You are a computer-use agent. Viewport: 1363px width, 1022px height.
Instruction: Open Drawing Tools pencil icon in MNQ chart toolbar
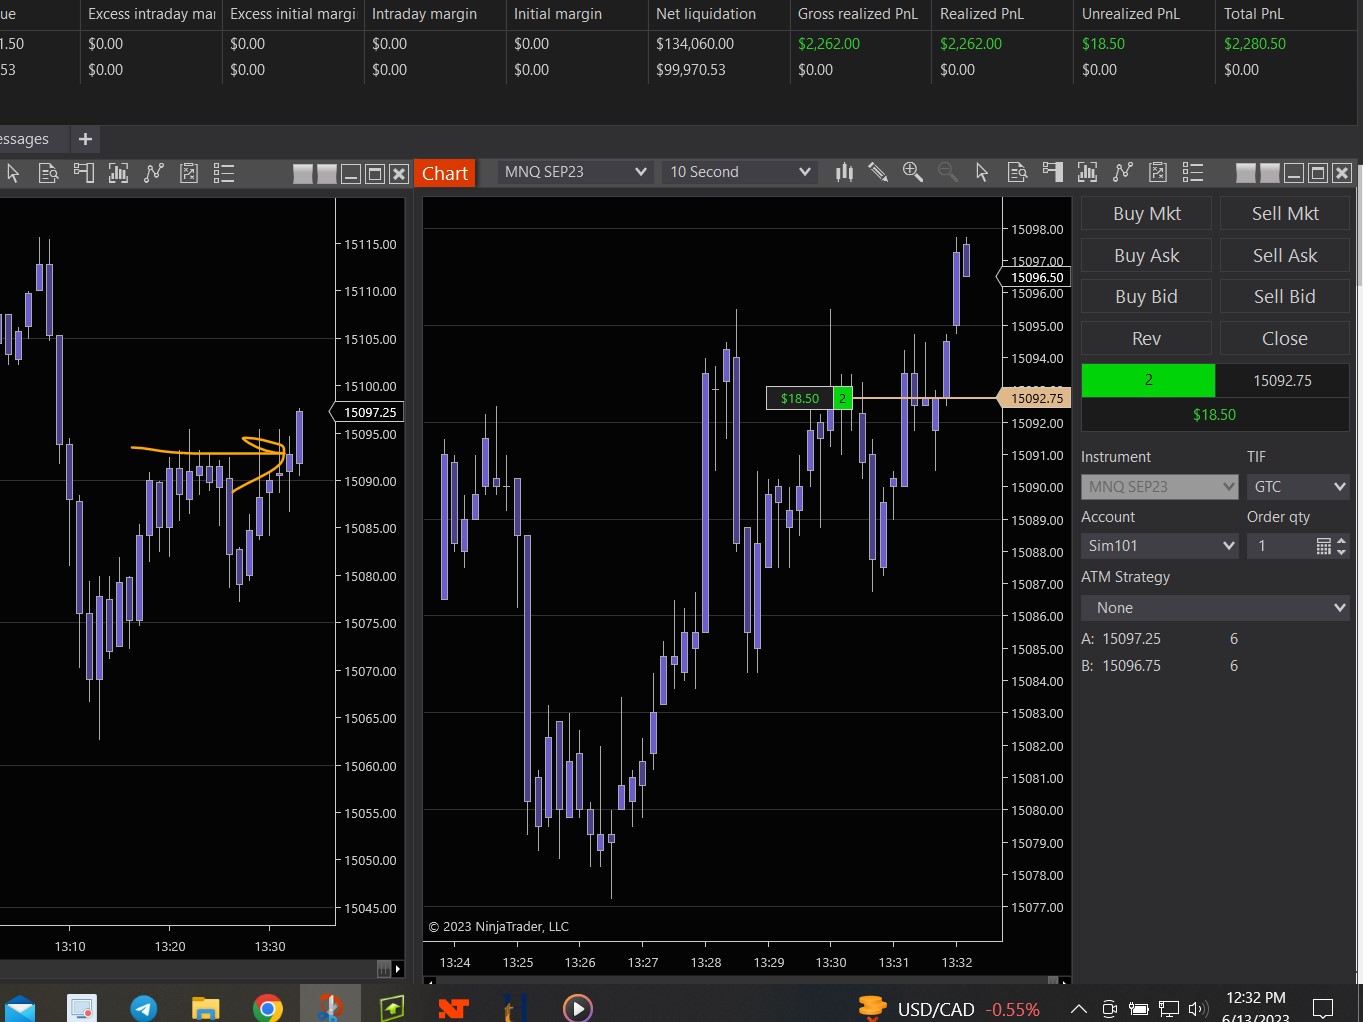tap(878, 172)
